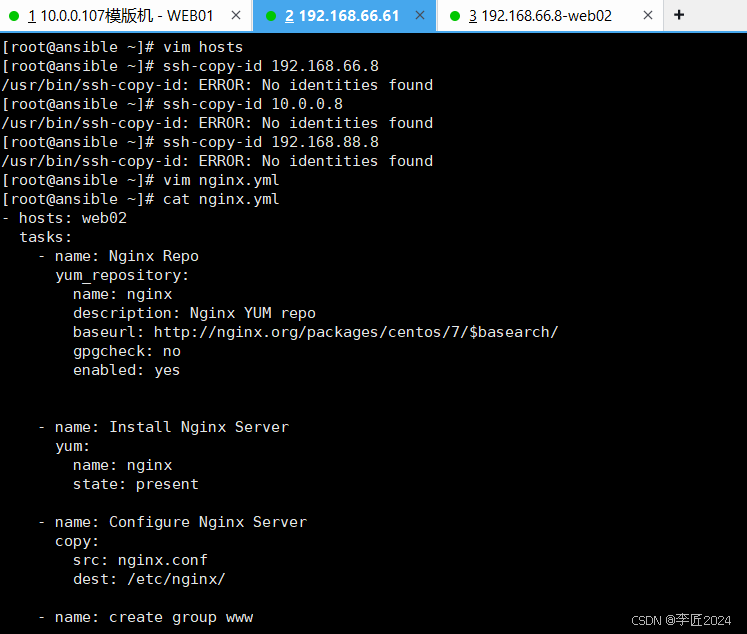Screen dimensions: 747x634
Task: Click the 'cat nginx.yml' command line
Action: click(x=141, y=199)
